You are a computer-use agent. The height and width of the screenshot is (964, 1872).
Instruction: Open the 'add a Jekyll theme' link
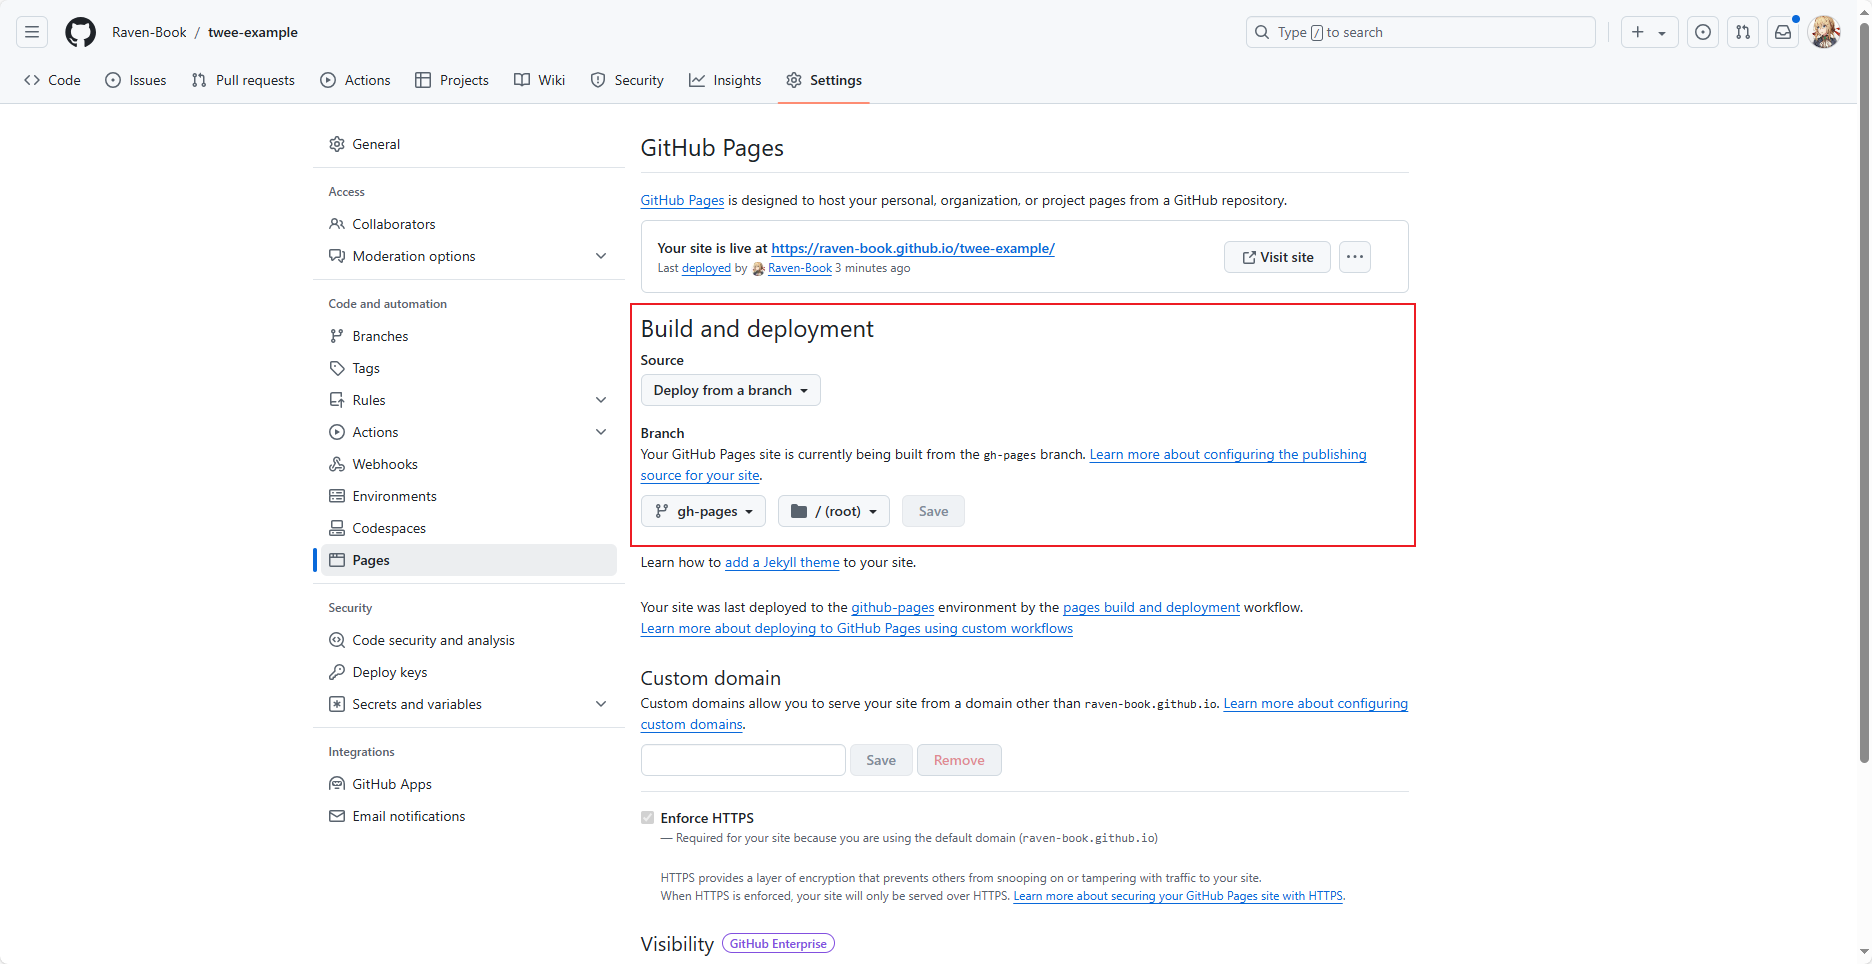pyautogui.click(x=782, y=562)
